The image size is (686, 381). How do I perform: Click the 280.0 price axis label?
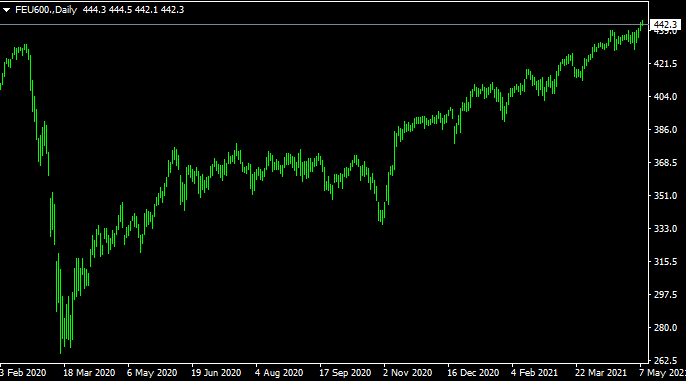point(665,328)
